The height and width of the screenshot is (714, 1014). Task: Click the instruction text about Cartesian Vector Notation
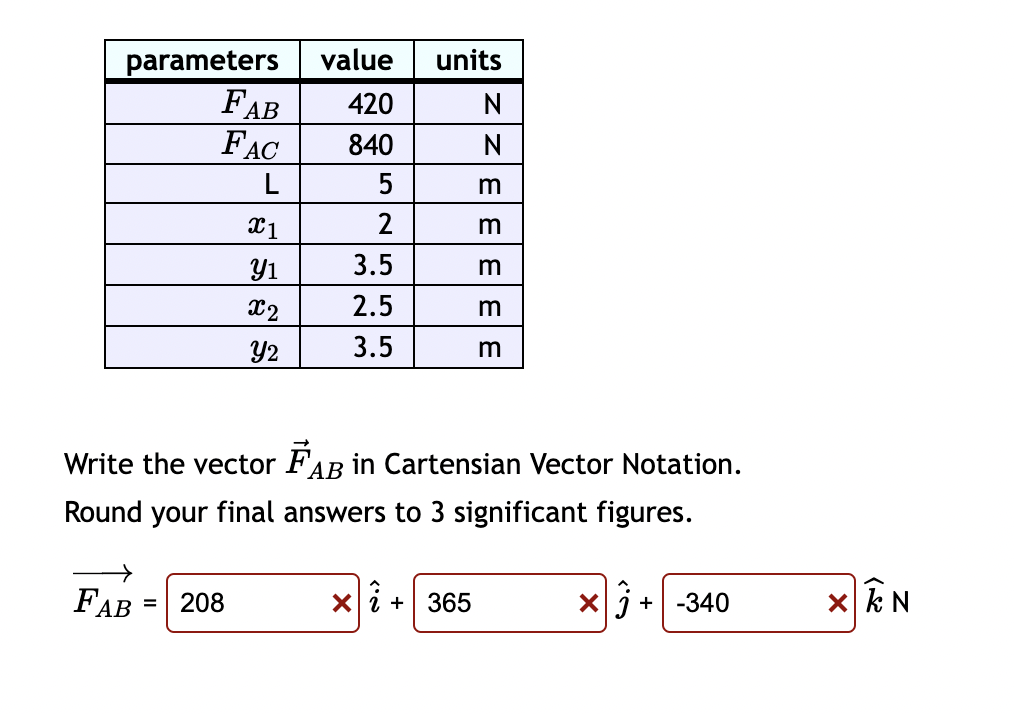pyautogui.click(x=400, y=463)
